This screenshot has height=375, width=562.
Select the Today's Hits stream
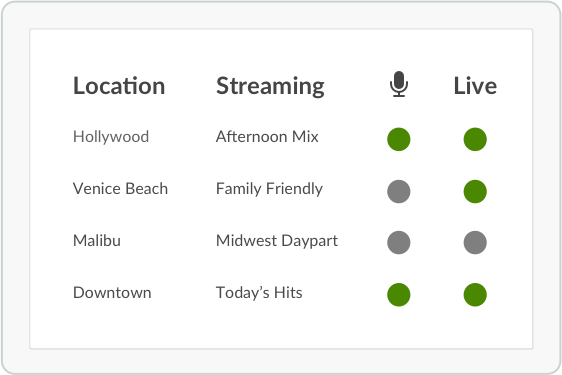259,293
